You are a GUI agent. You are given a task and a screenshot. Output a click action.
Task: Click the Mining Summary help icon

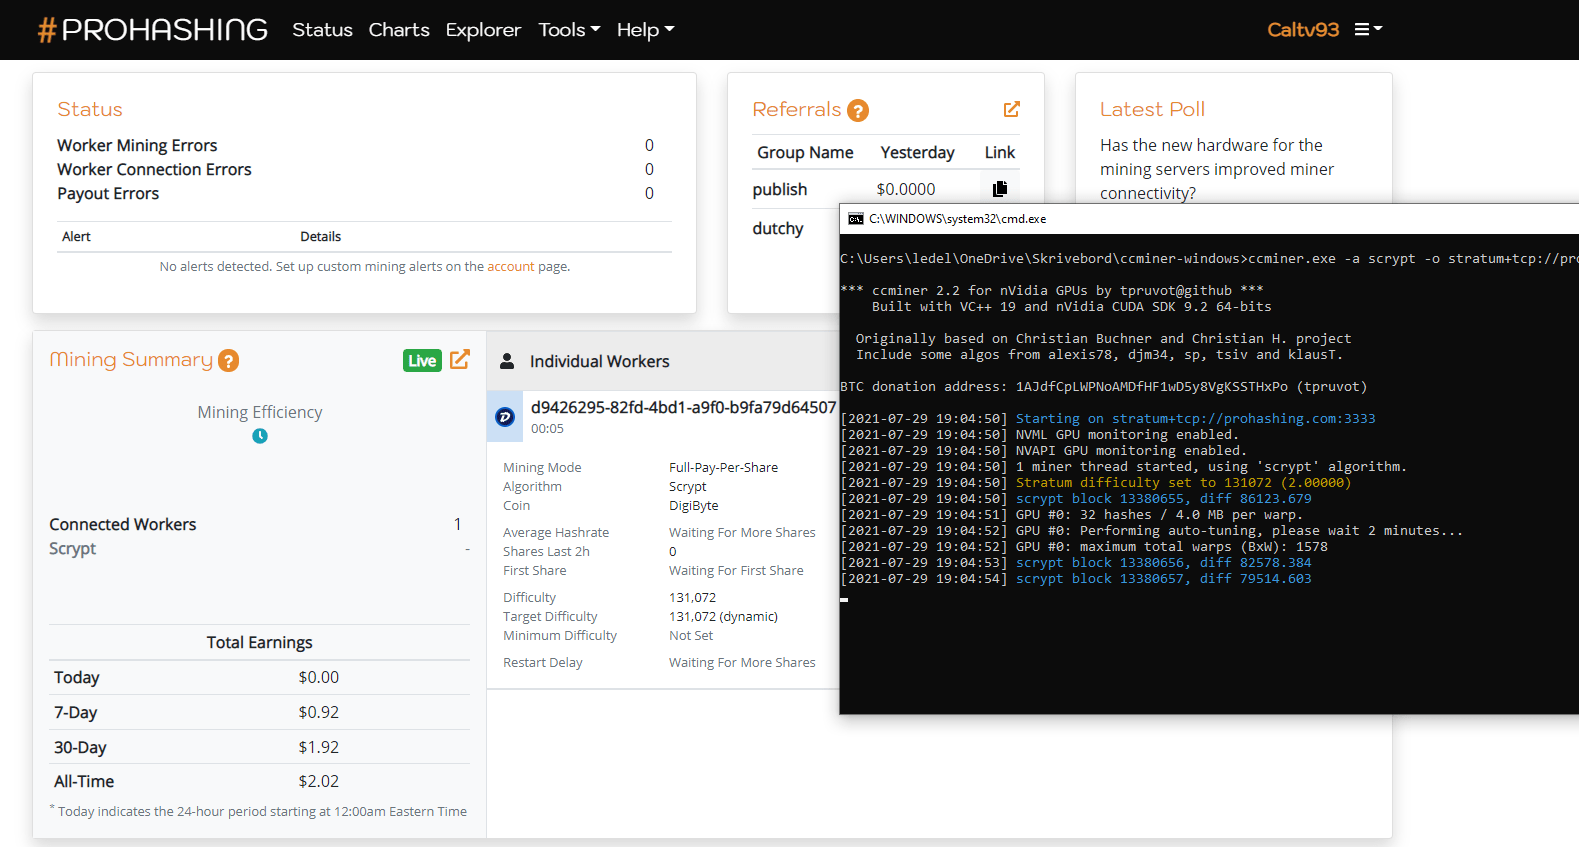(228, 360)
